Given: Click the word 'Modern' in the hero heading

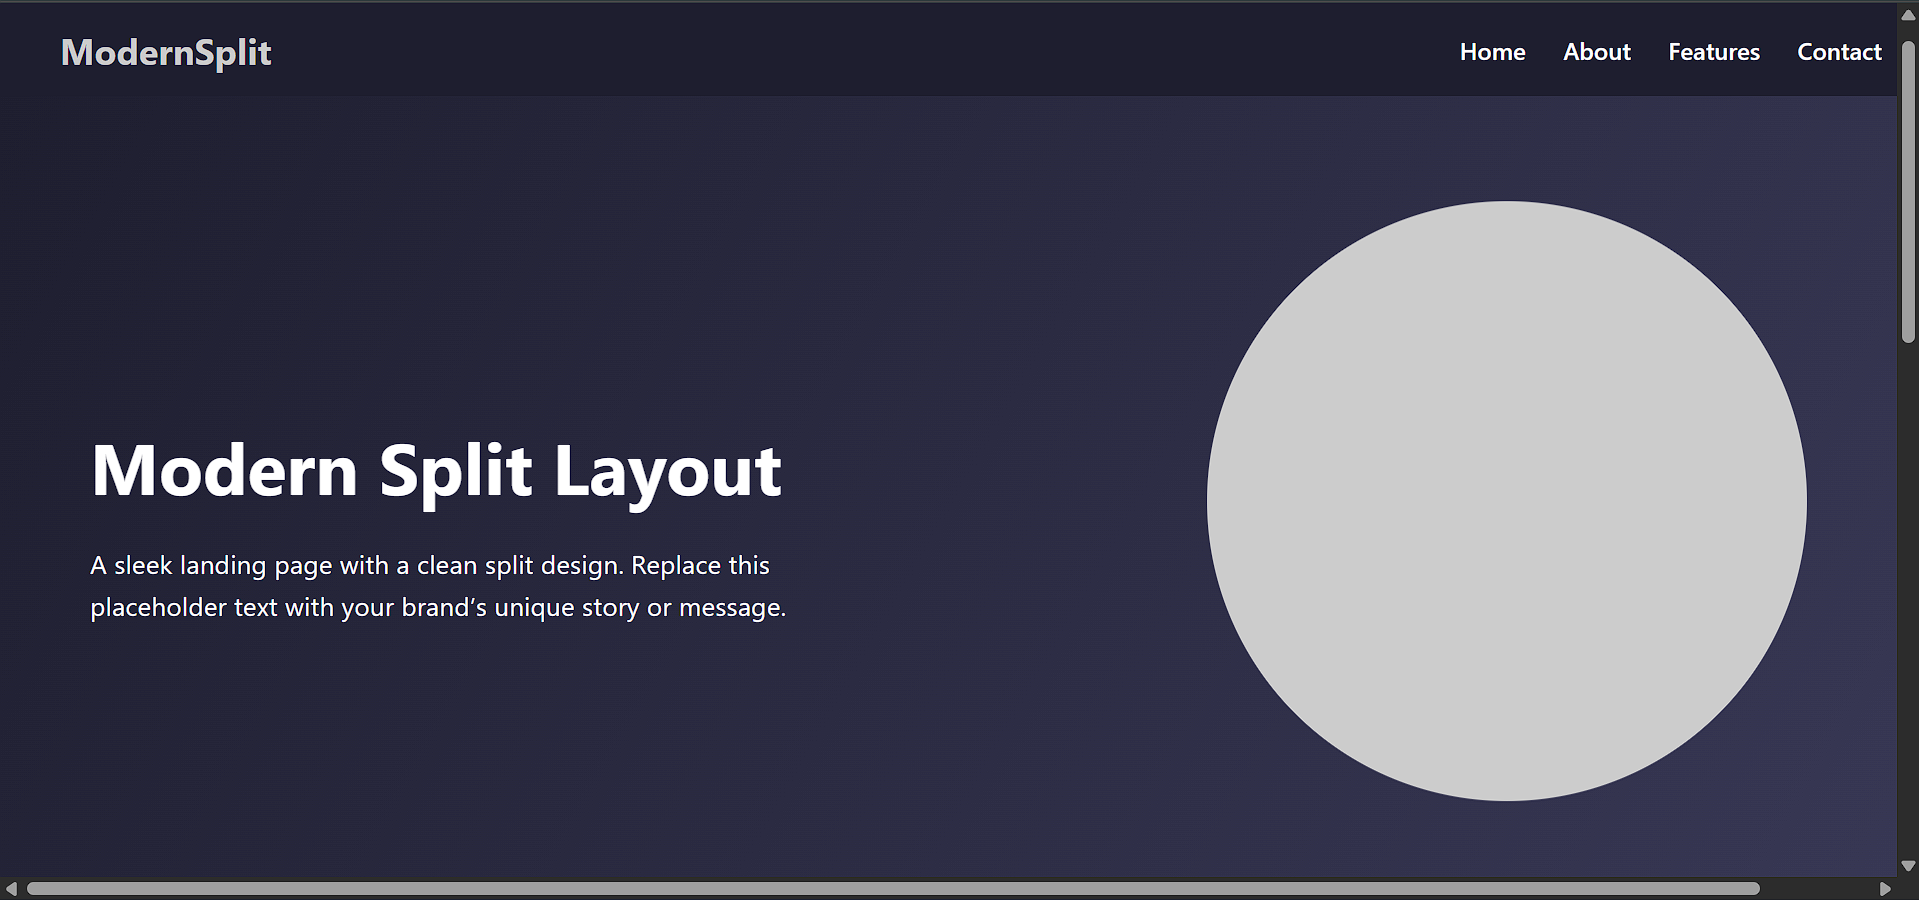Looking at the screenshot, I should tap(224, 471).
